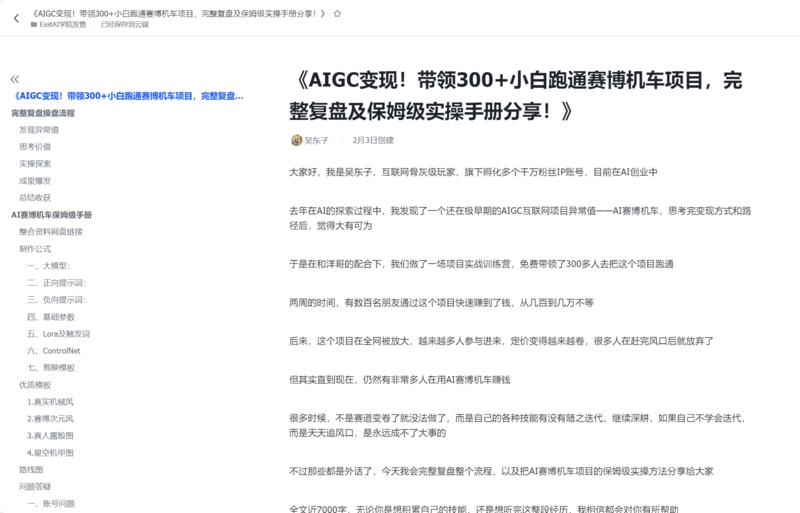This screenshot has height=513, width=800.
Task: Select outline entry 六、ControlNet
Action: (x=54, y=351)
